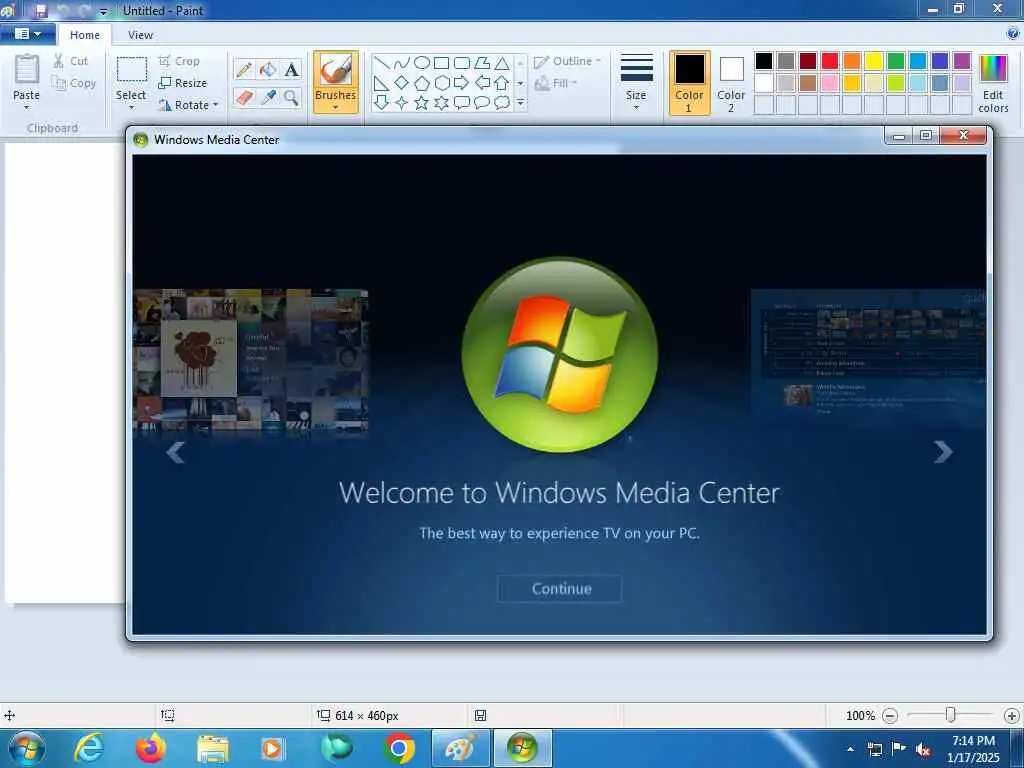Image resolution: width=1024 pixels, height=768 pixels.
Task: Select the Magnifier tool in Paint
Action: pyautogui.click(x=291, y=98)
